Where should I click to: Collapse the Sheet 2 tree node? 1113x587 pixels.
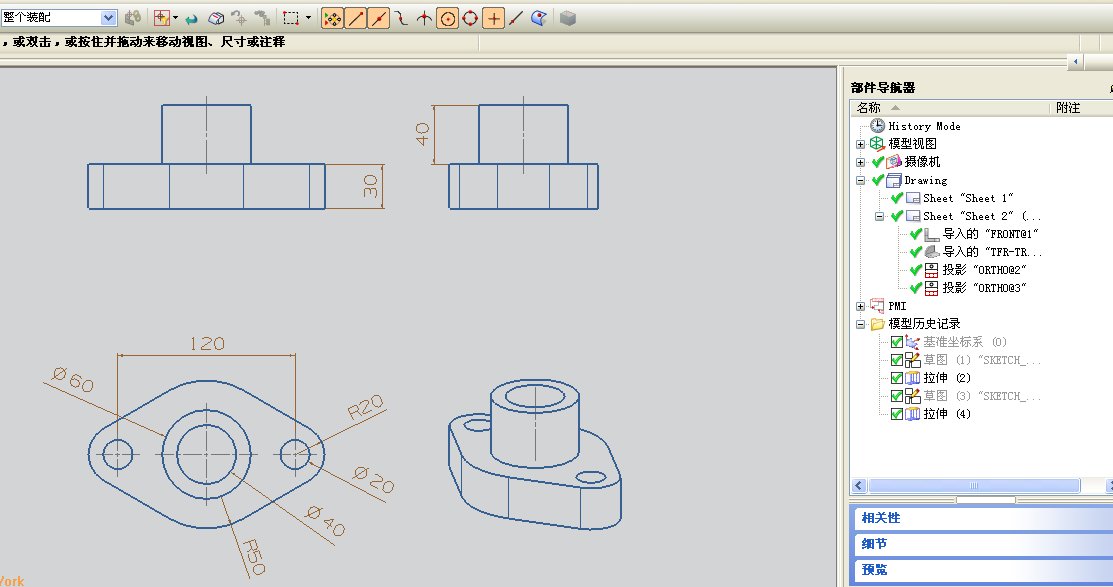pyautogui.click(x=879, y=216)
